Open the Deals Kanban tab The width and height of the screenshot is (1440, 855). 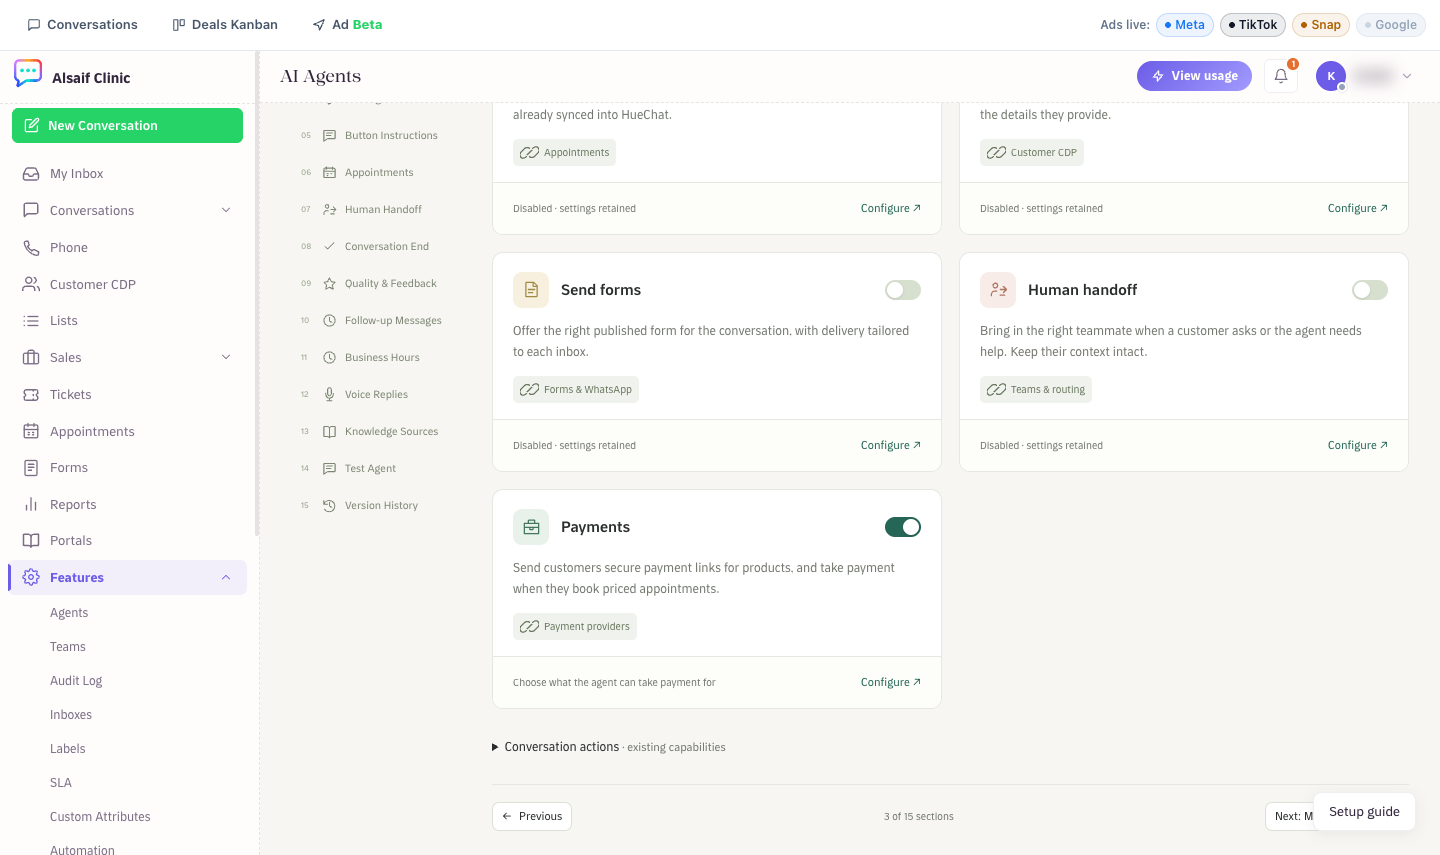point(225,25)
